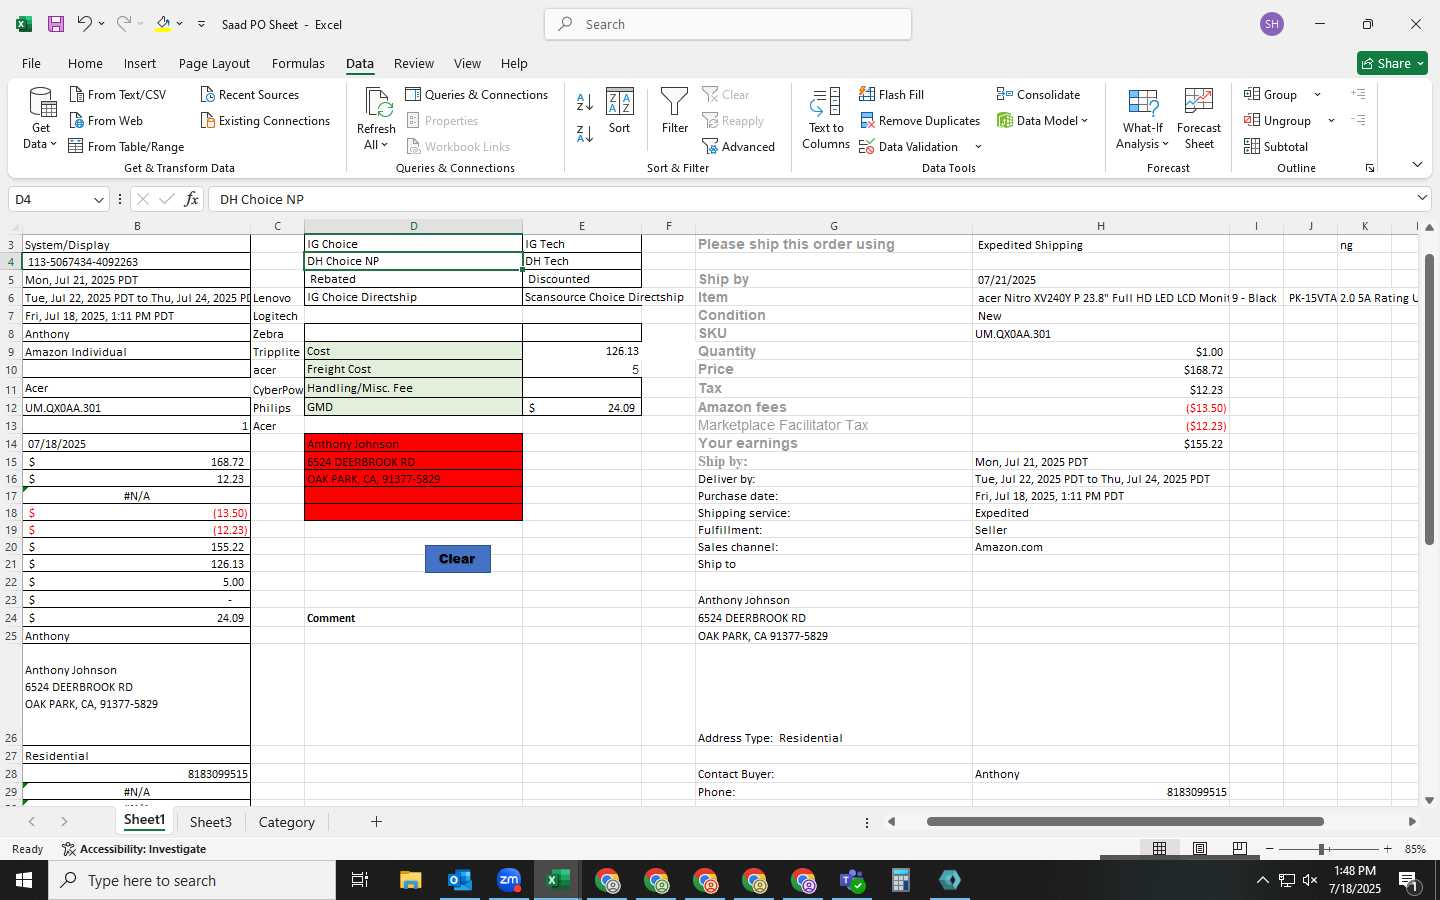Open the Ungroup dropdown arrow

(1331, 120)
